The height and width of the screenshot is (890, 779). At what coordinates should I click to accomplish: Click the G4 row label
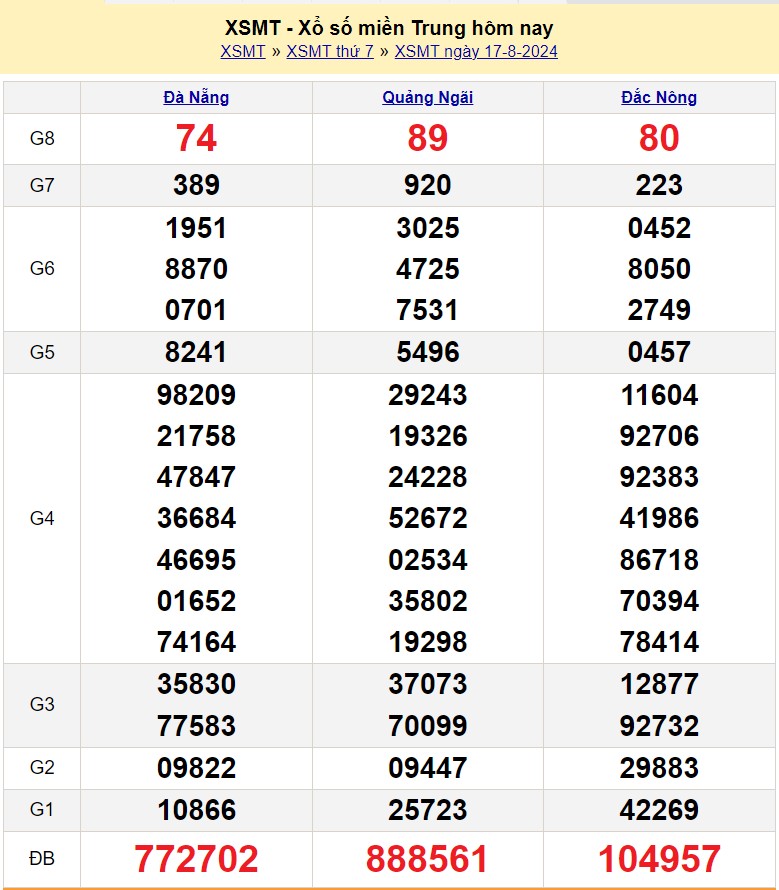point(42,518)
